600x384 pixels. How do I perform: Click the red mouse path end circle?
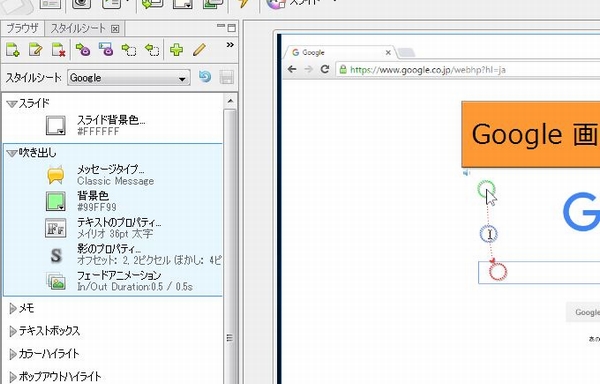tap(498, 272)
